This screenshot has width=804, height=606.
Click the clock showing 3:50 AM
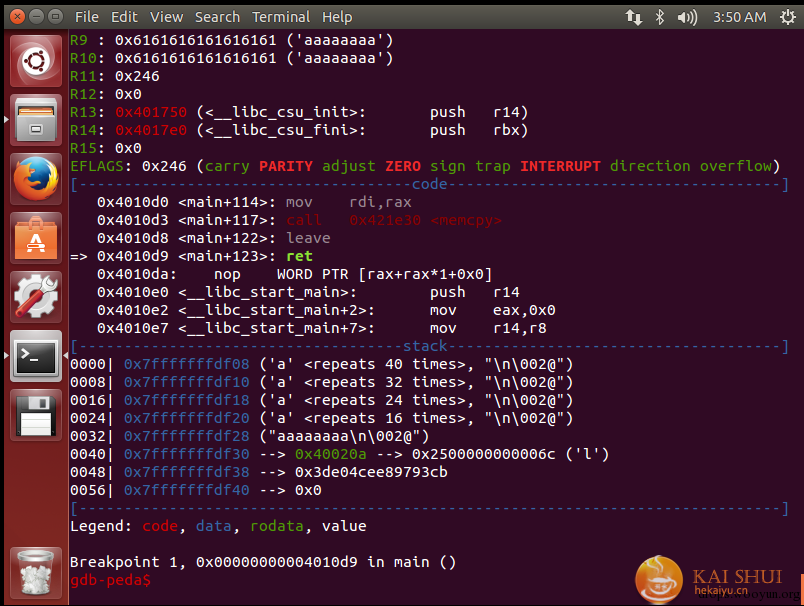(739, 17)
